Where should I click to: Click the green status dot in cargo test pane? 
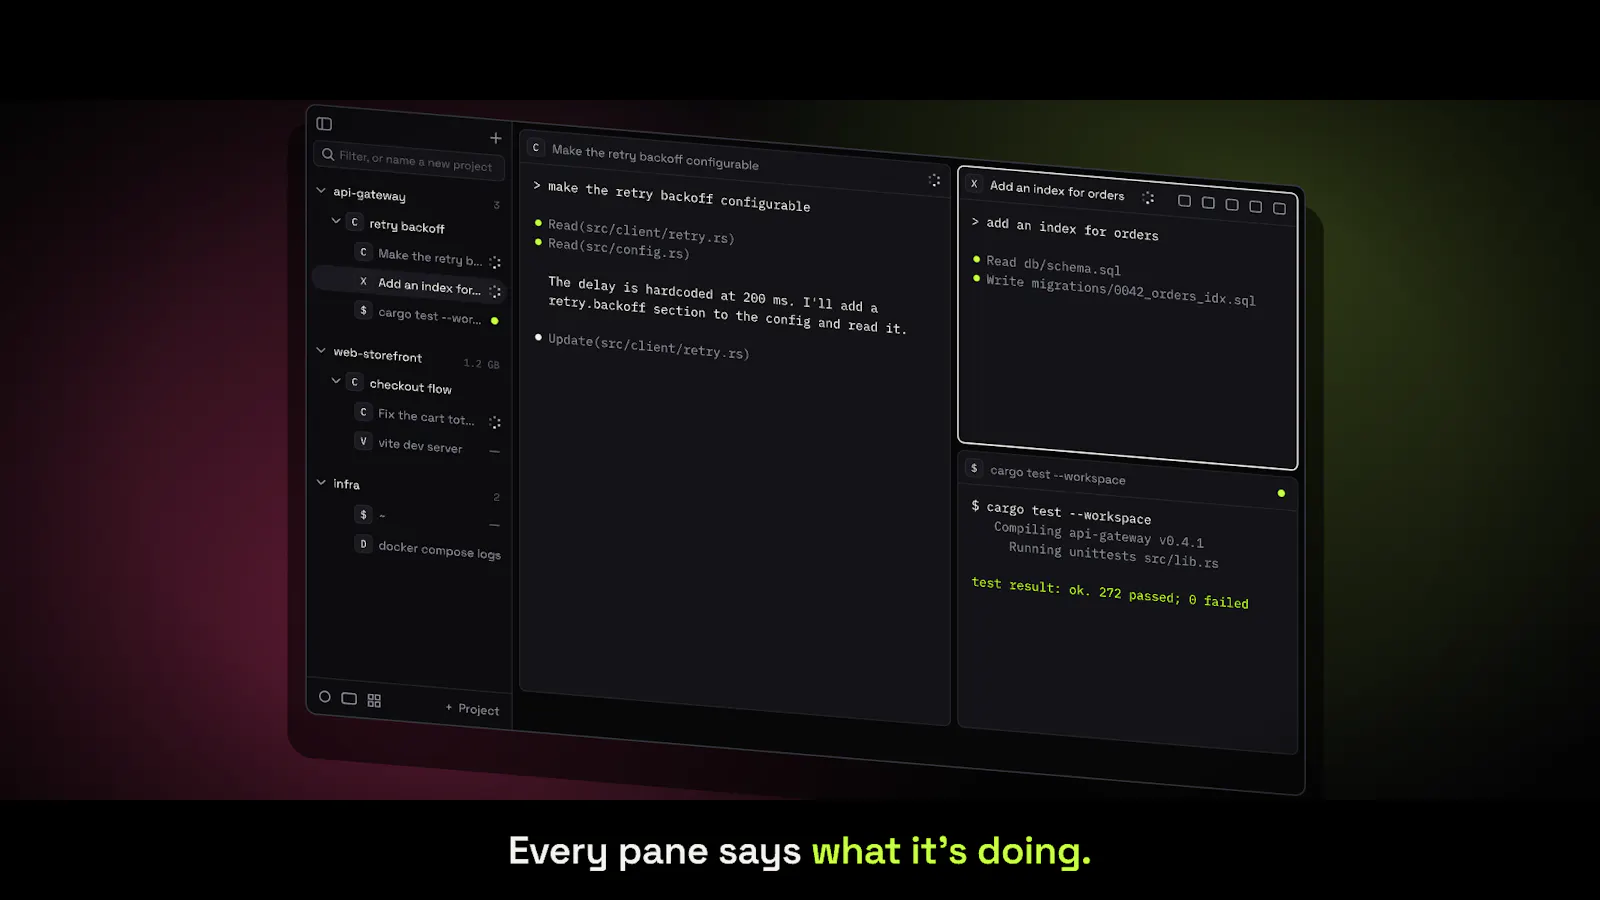coord(1281,493)
